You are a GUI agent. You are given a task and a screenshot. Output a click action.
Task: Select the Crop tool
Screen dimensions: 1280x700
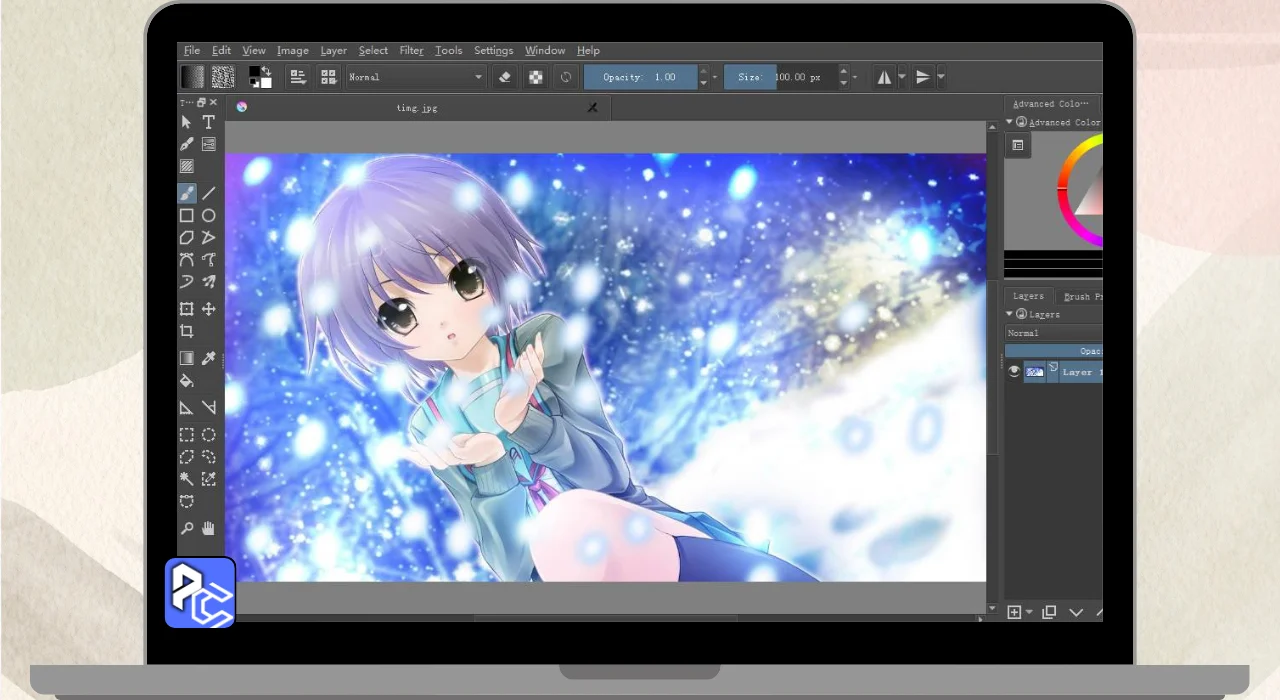[x=186, y=331]
